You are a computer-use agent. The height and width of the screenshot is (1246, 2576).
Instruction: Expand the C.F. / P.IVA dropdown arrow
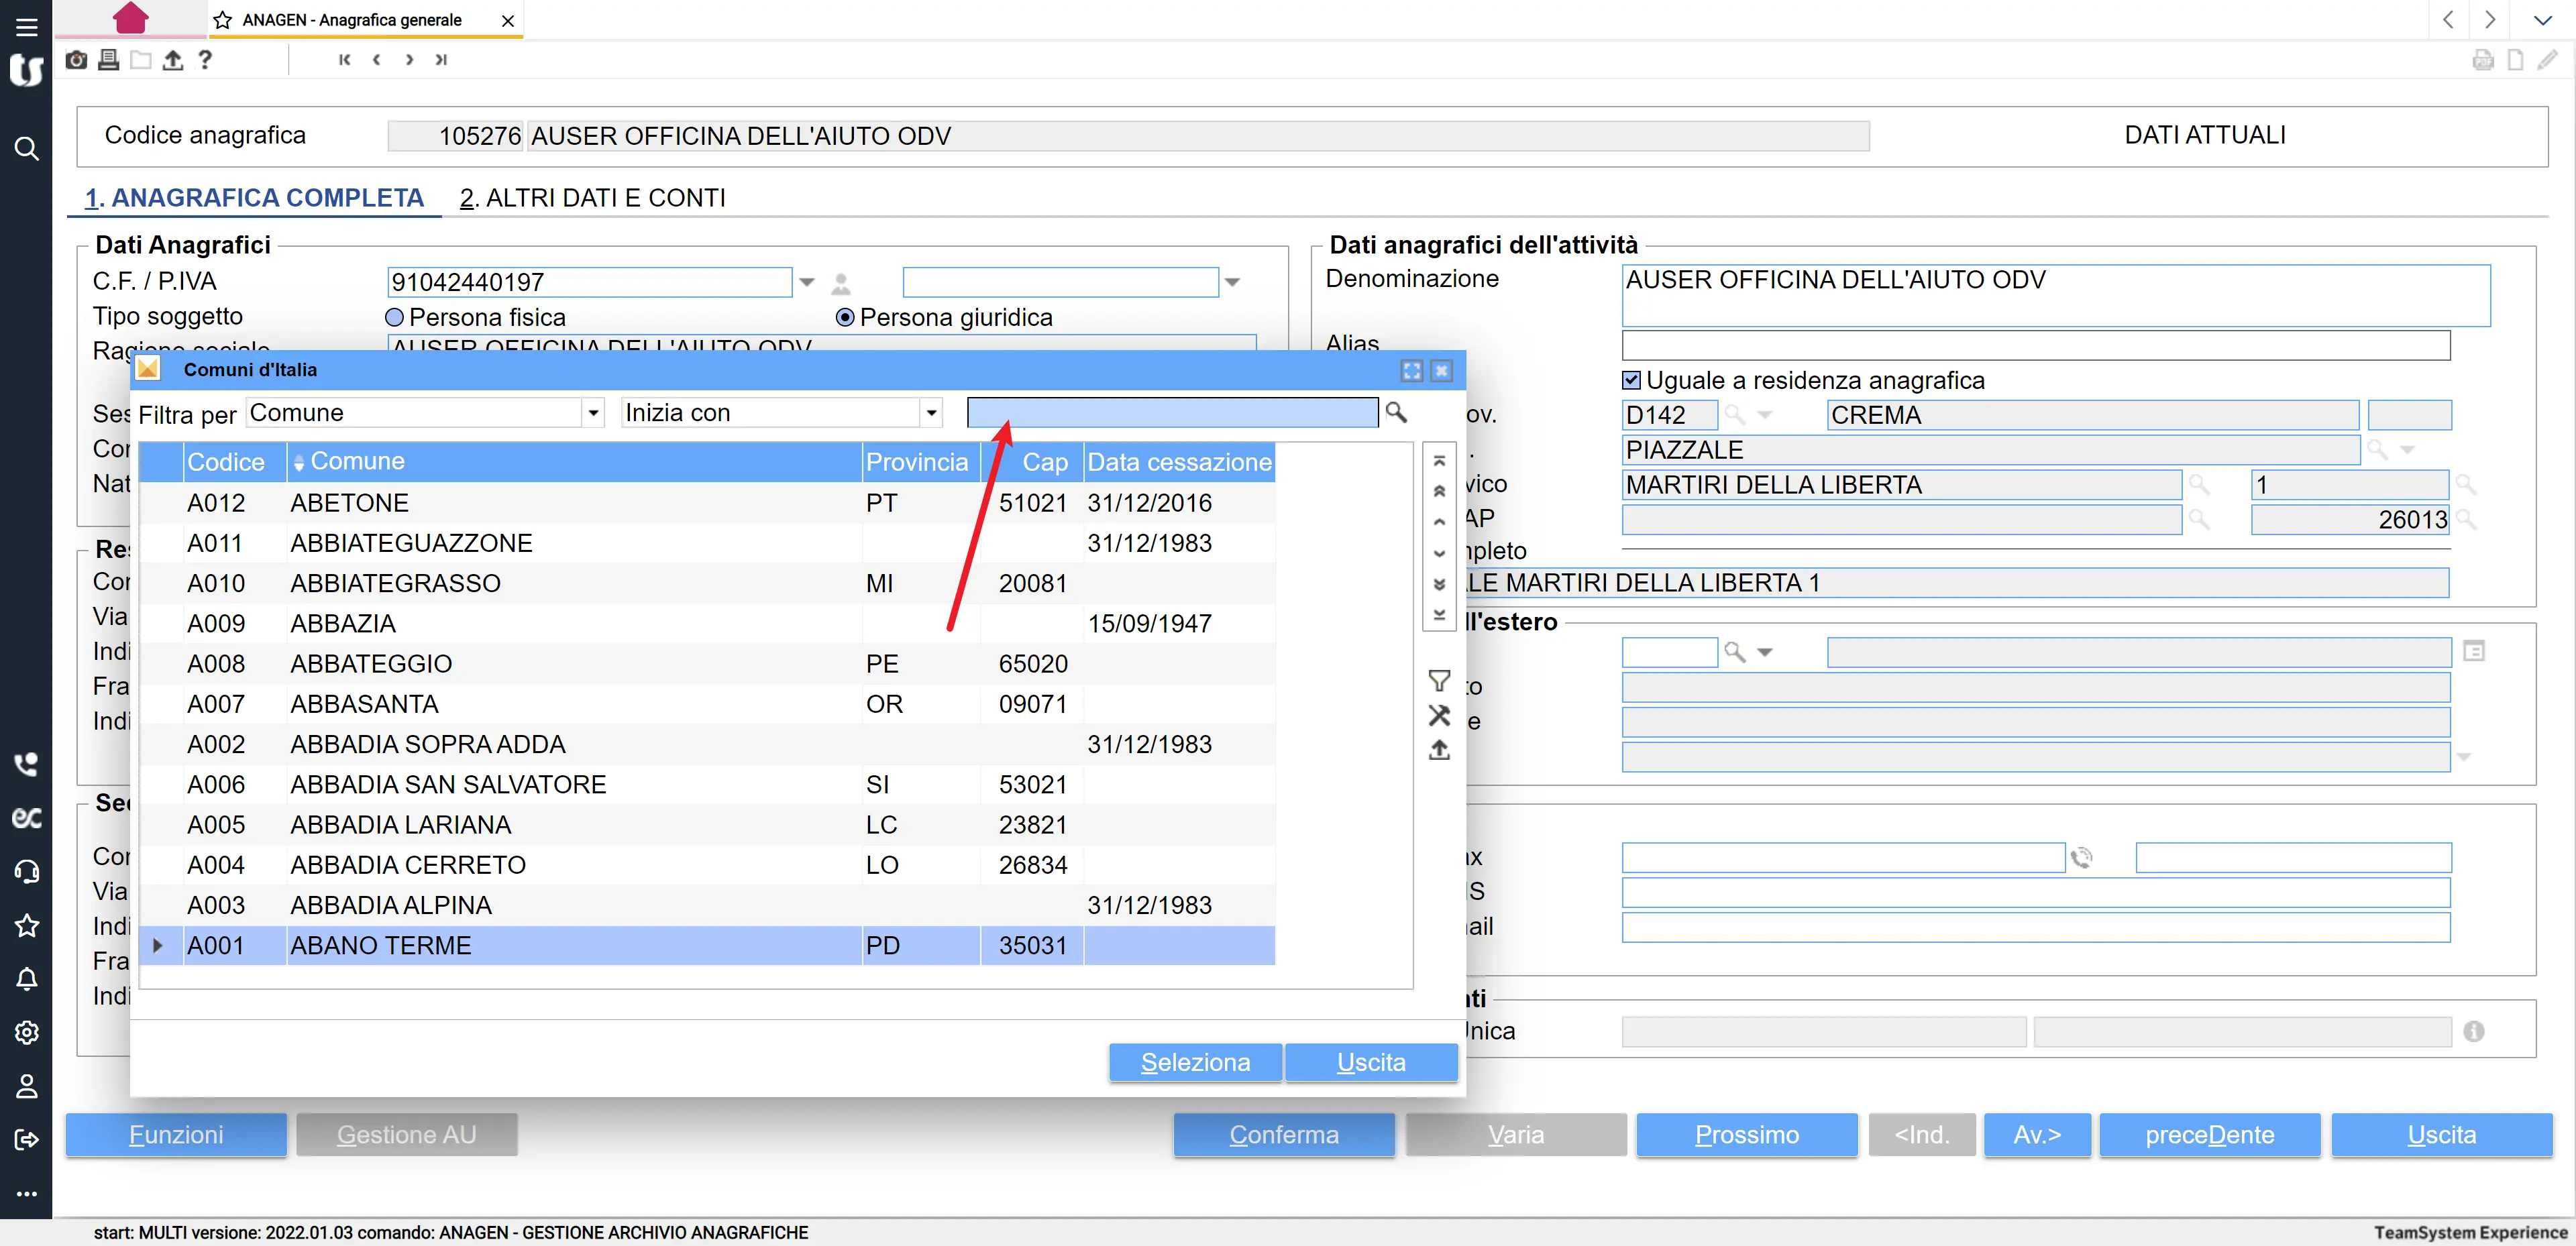pos(807,282)
